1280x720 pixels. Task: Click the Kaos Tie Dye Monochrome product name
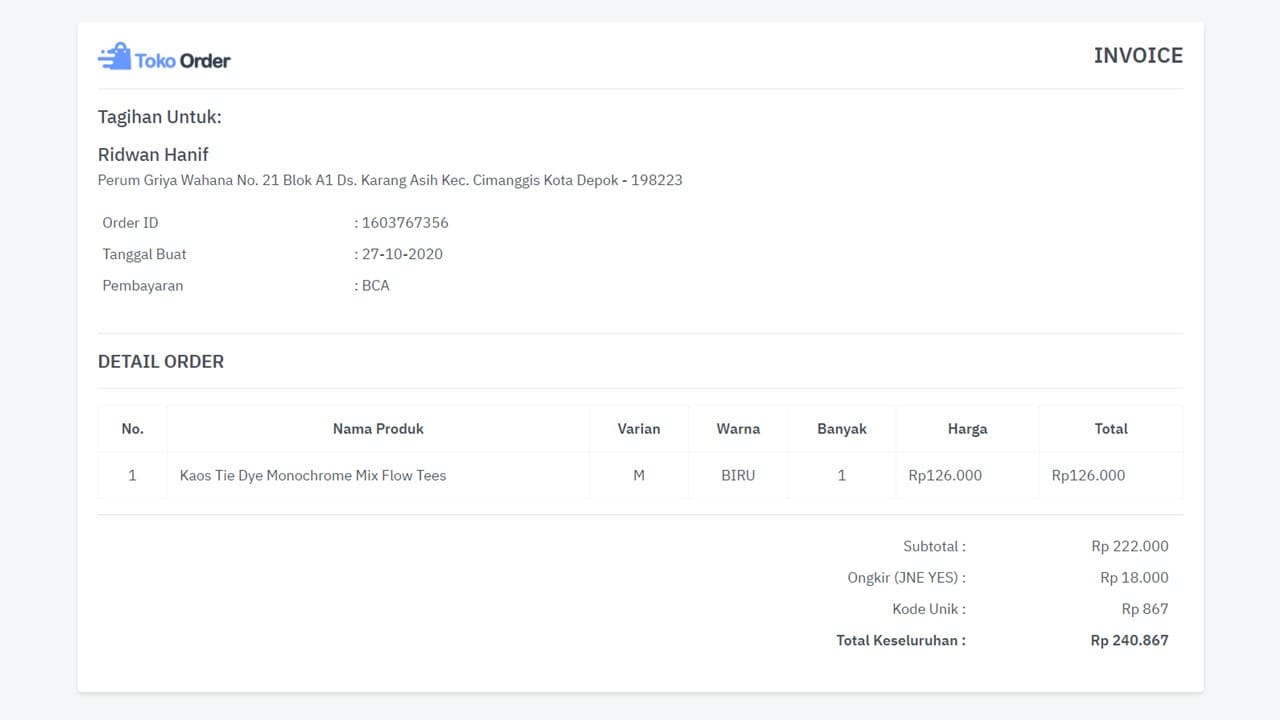(x=313, y=475)
